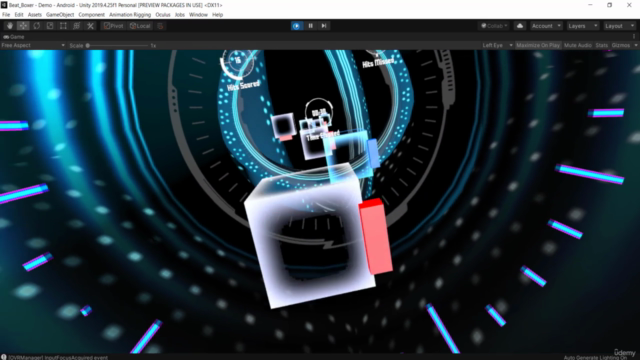Open the Free Aspect dropdown

pos(33,45)
